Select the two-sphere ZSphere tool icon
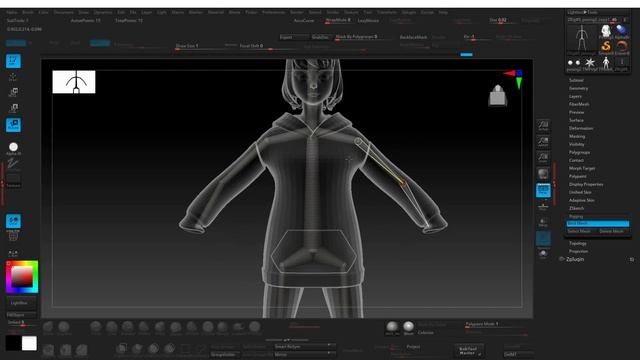 (574, 62)
